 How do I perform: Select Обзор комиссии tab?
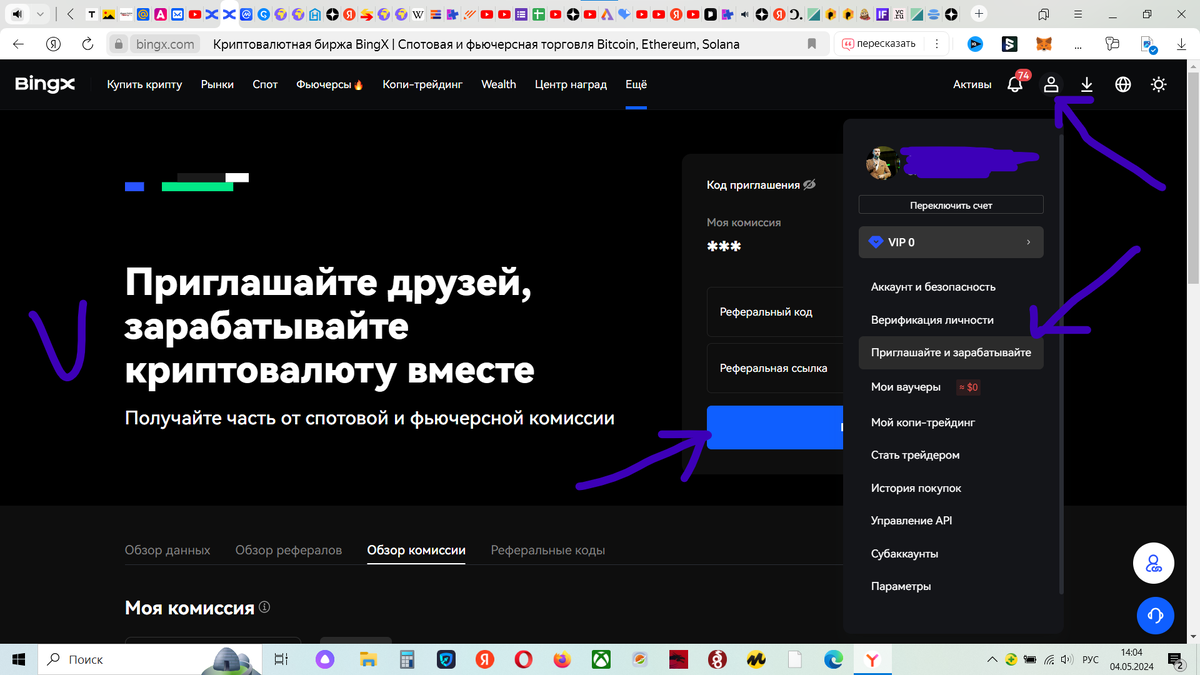click(x=416, y=550)
